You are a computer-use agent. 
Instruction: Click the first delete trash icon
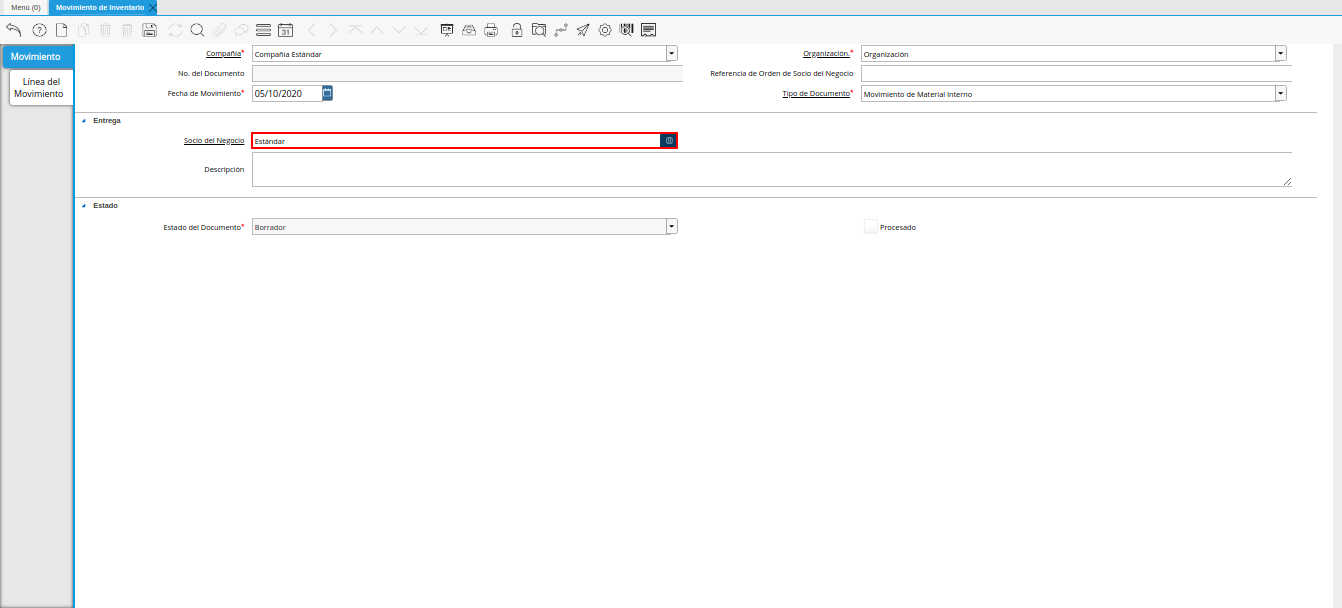coord(106,30)
